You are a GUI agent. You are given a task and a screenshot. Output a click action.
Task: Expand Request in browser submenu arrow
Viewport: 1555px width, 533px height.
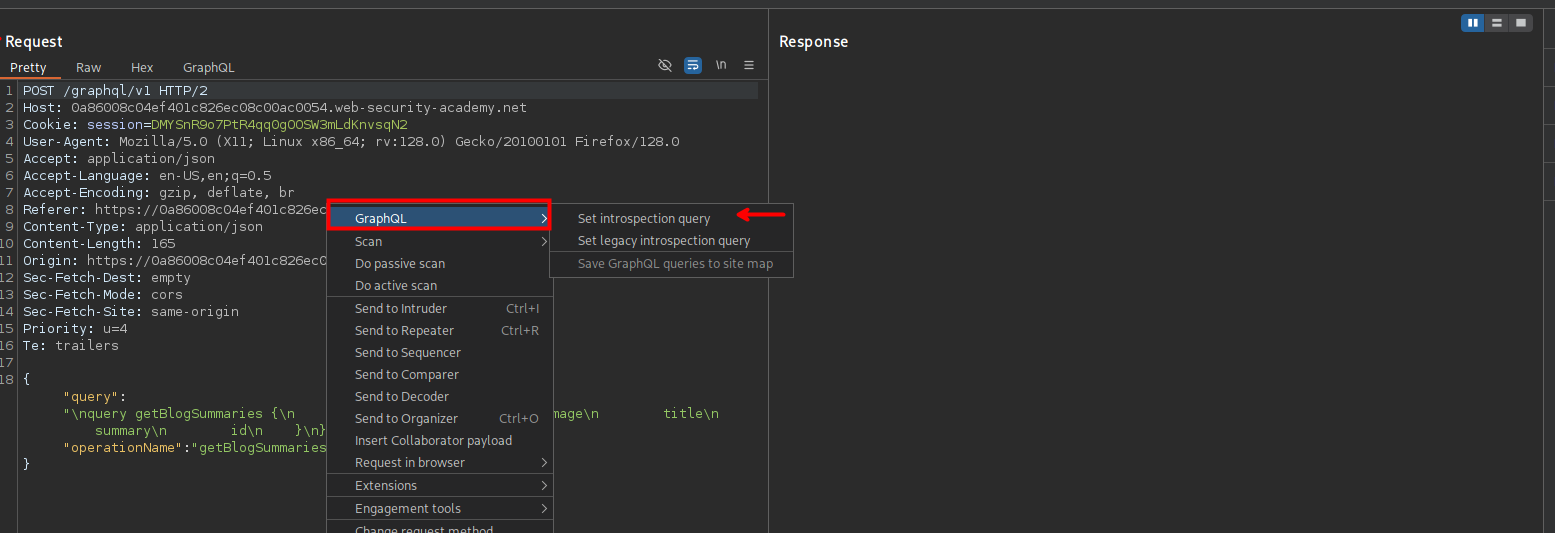[544, 463]
